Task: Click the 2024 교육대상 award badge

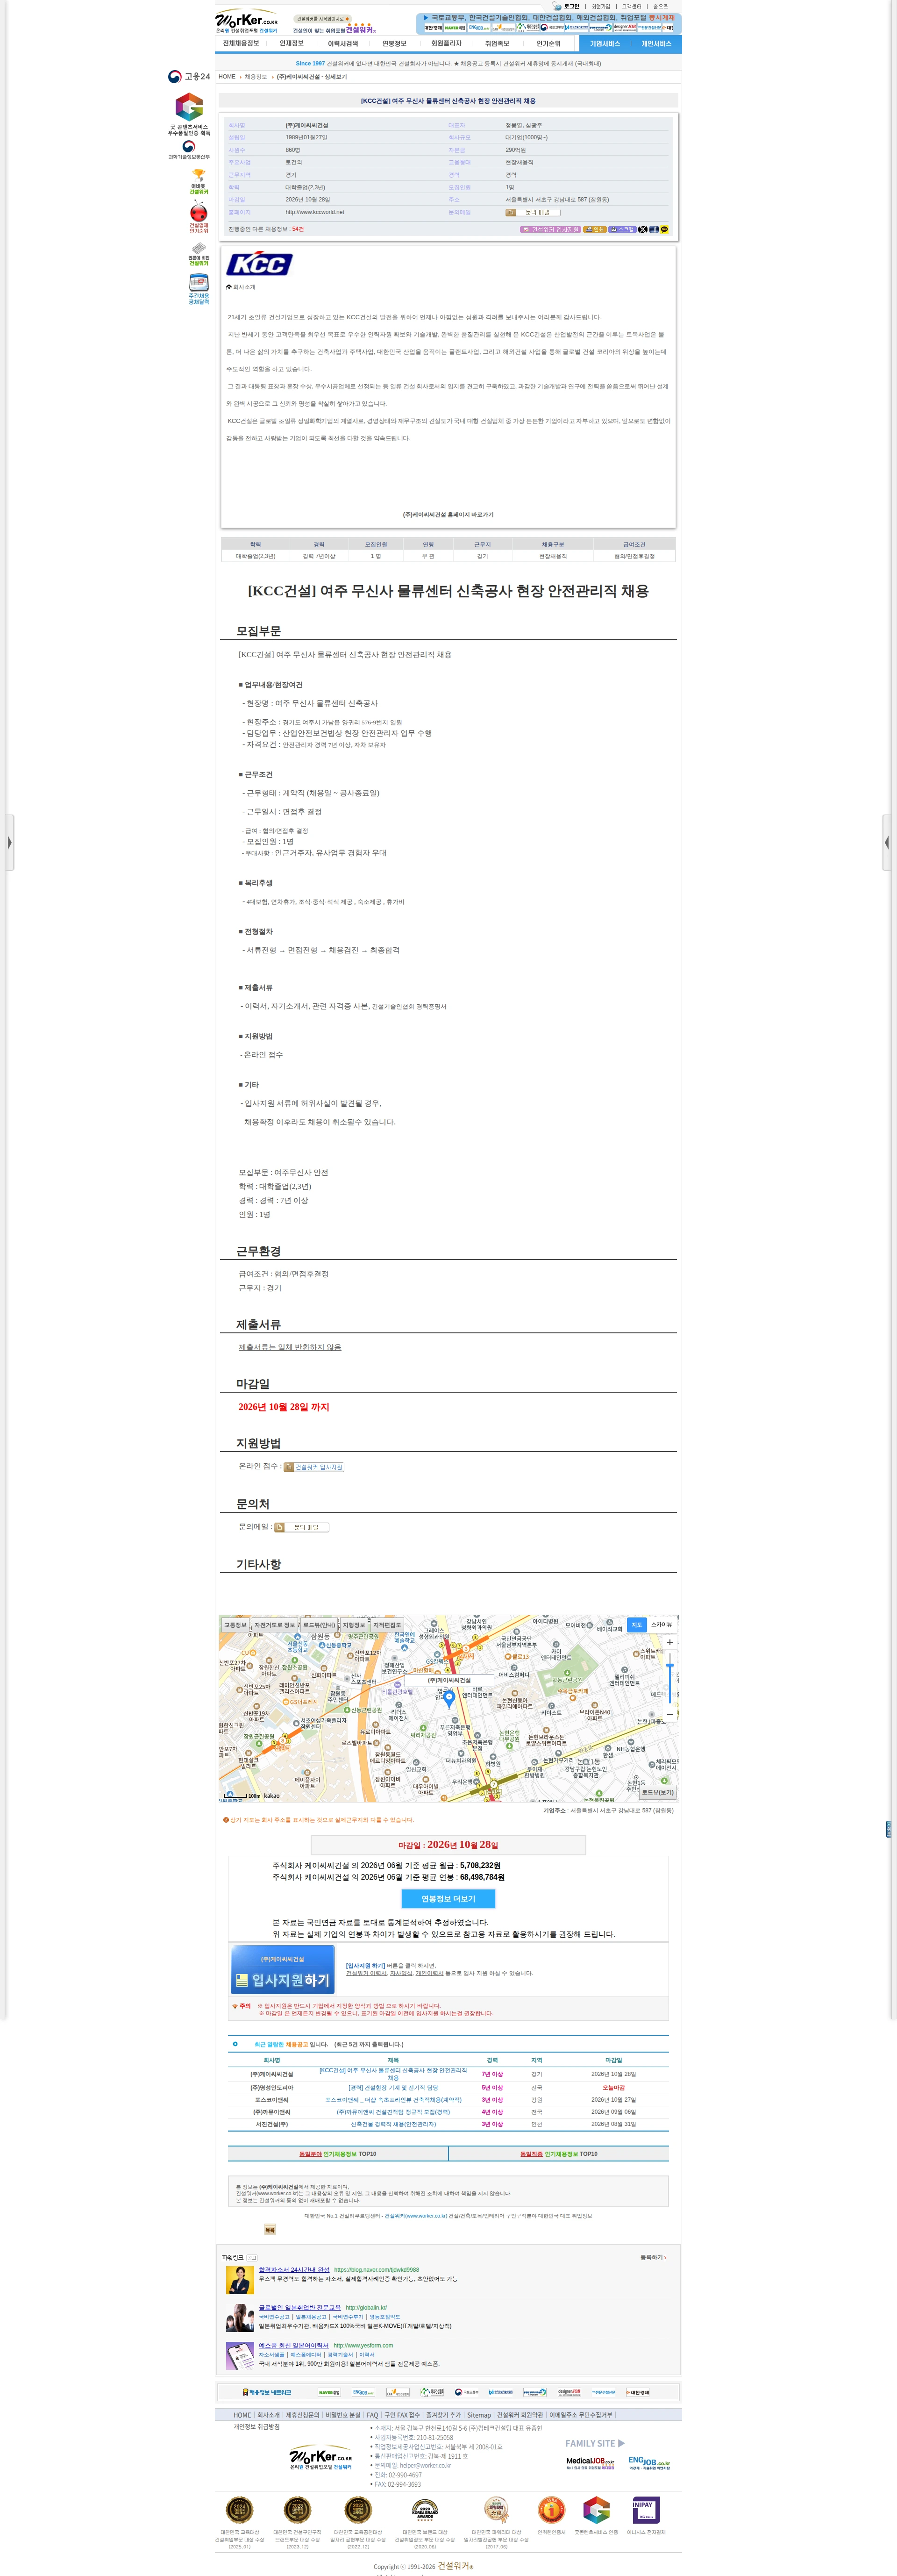Action: point(240,2509)
